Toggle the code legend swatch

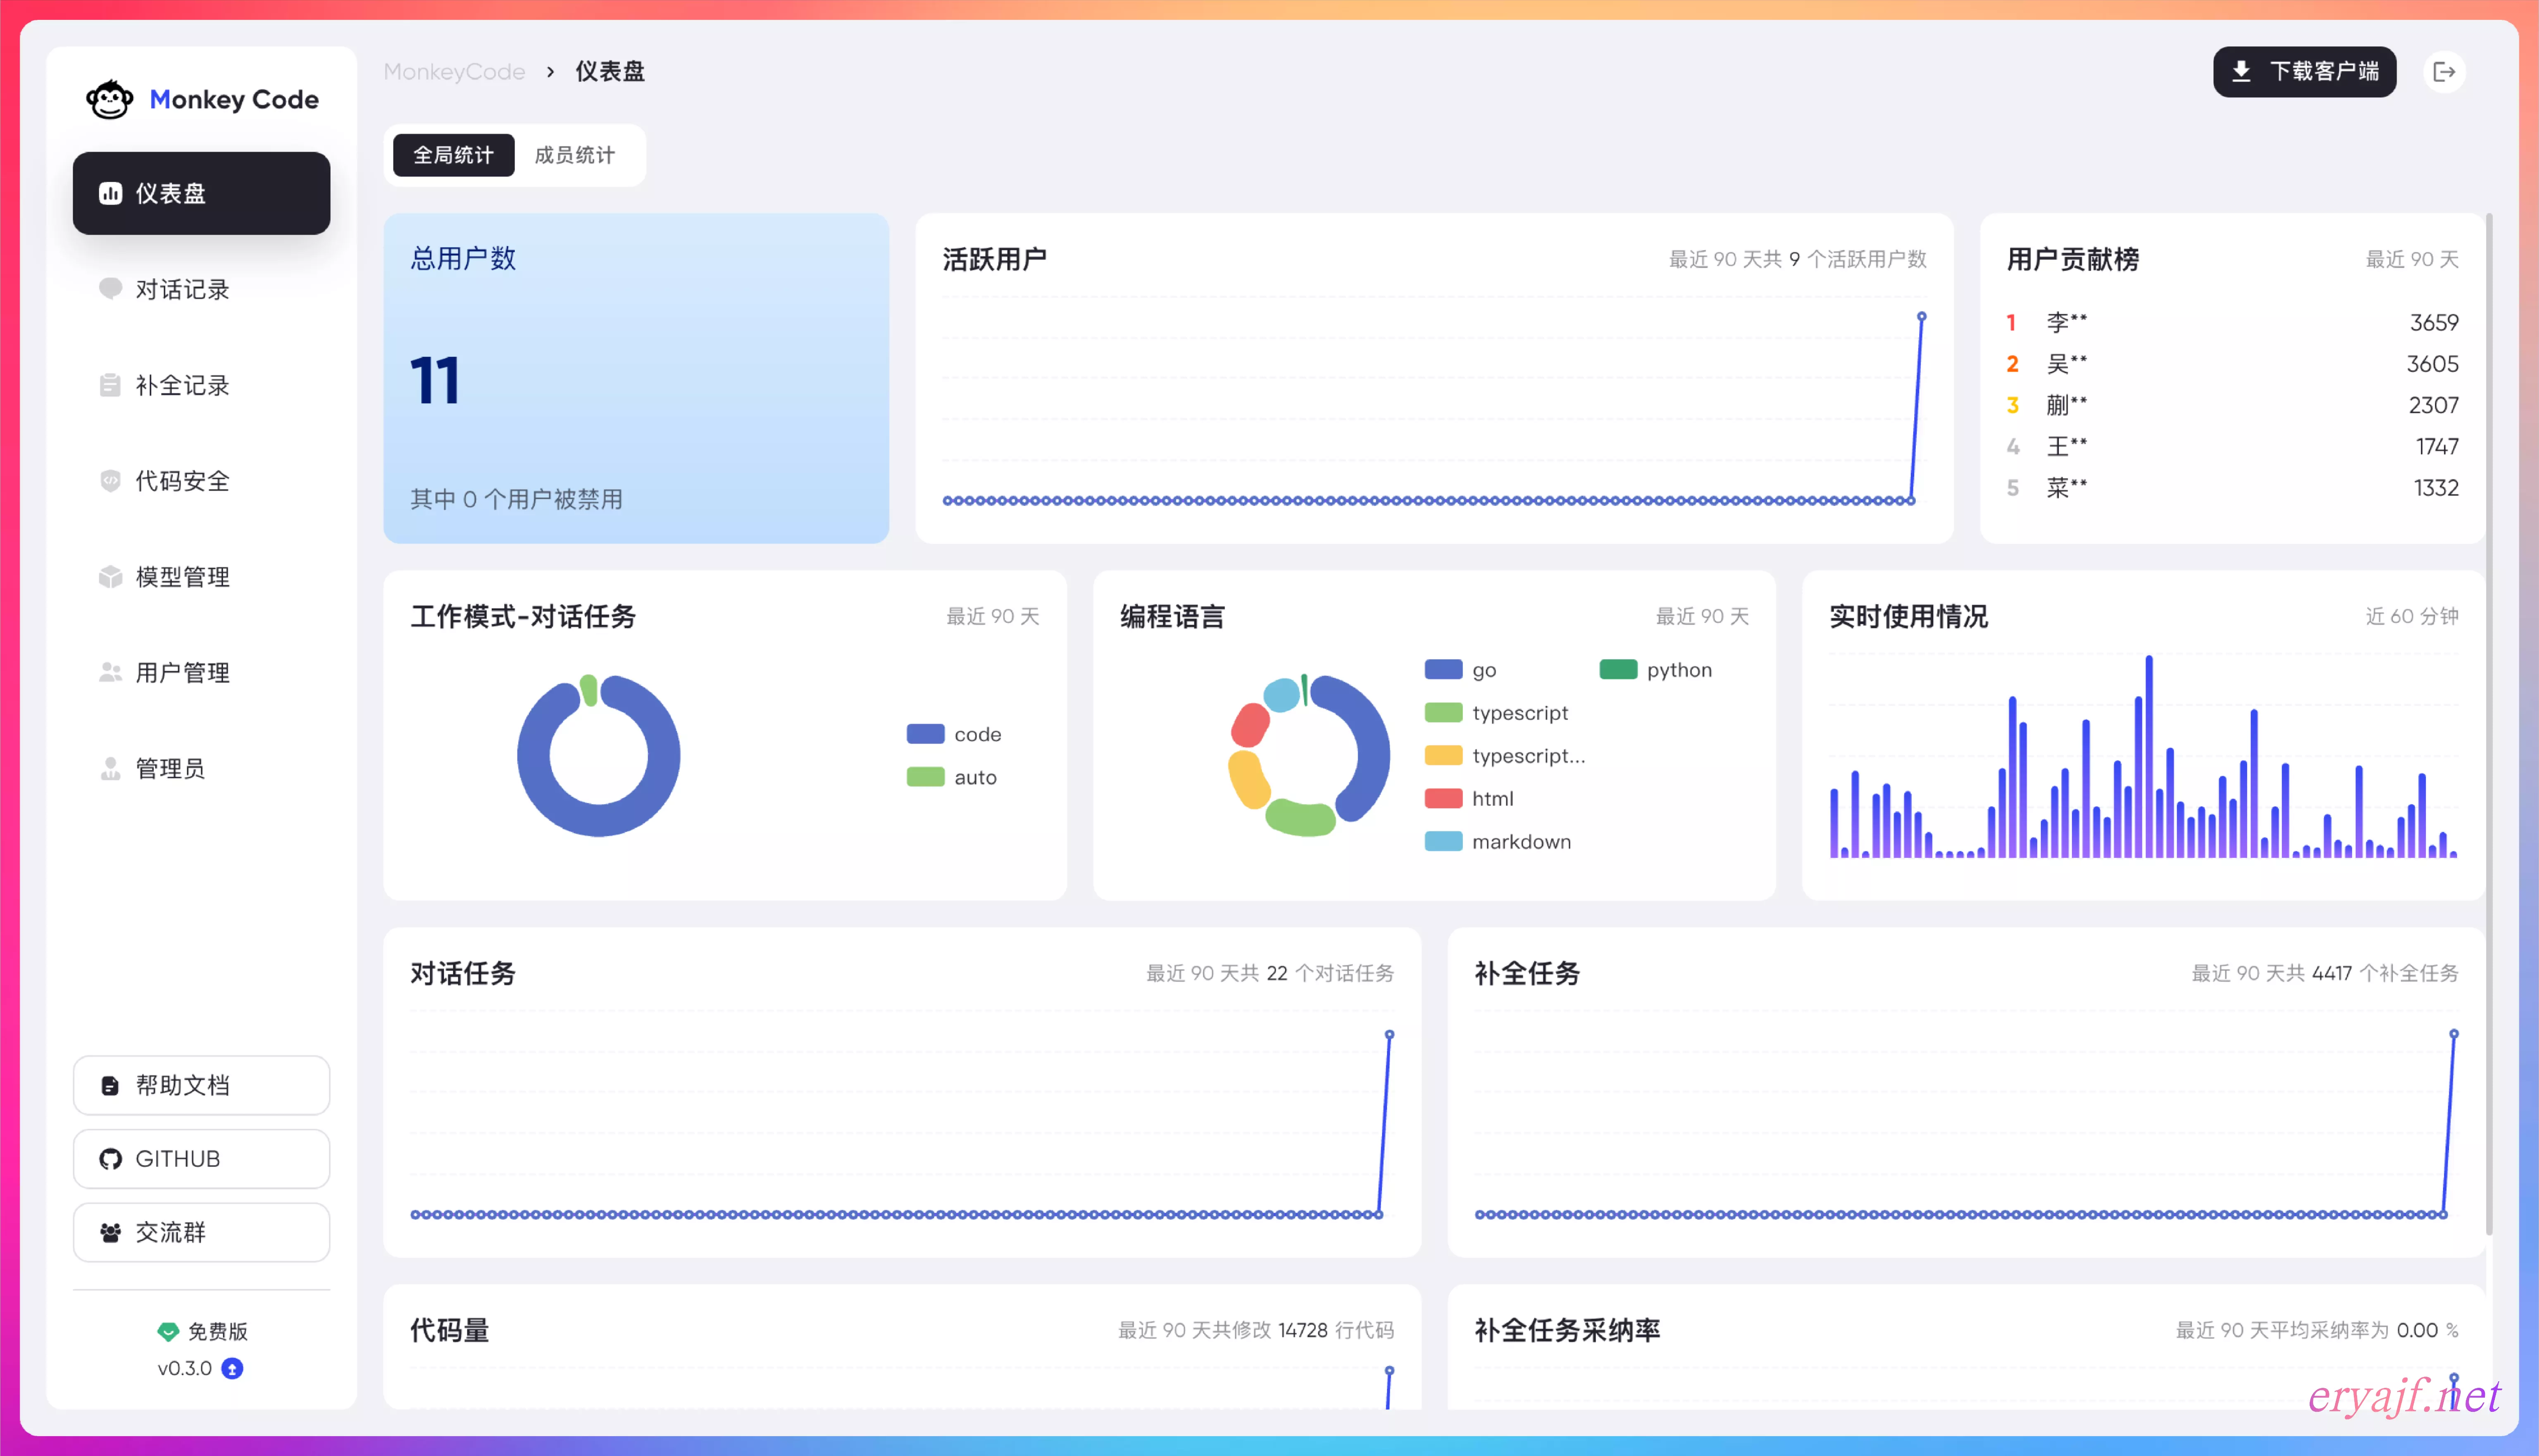tap(925, 734)
